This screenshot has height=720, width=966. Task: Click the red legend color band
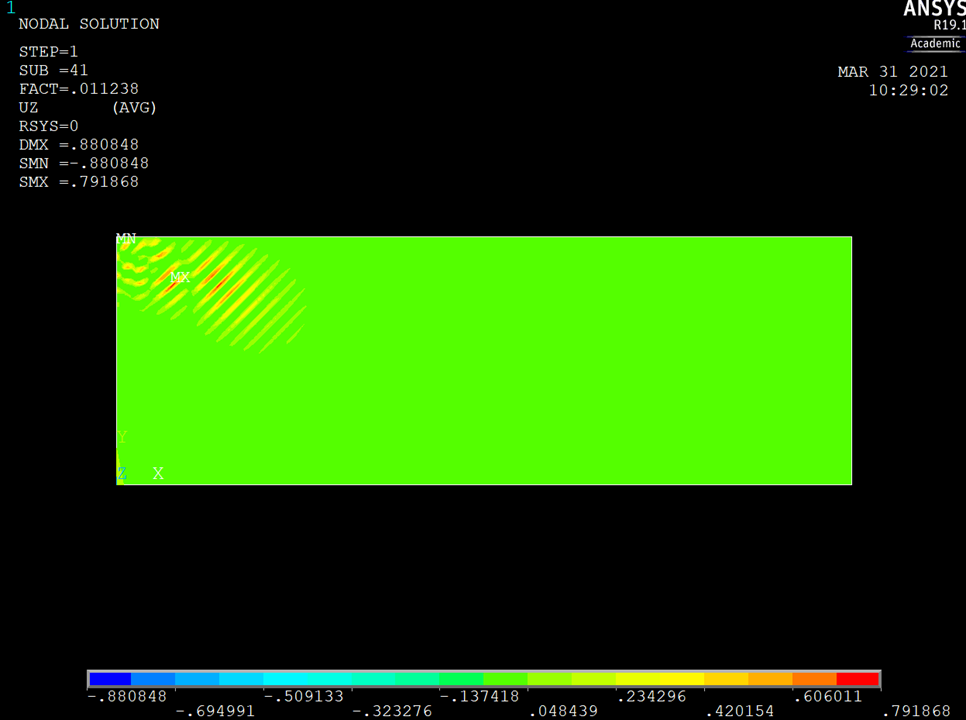858,679
